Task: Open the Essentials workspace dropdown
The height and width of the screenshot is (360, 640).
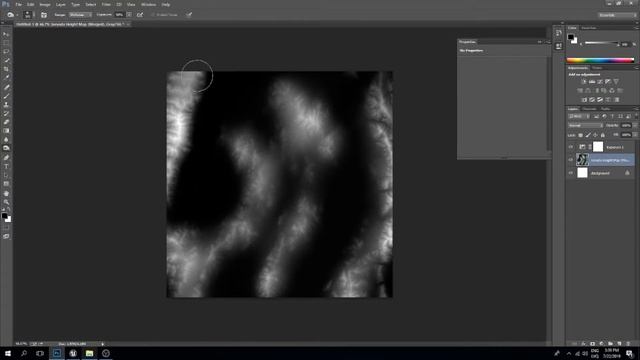Action: 617,15
